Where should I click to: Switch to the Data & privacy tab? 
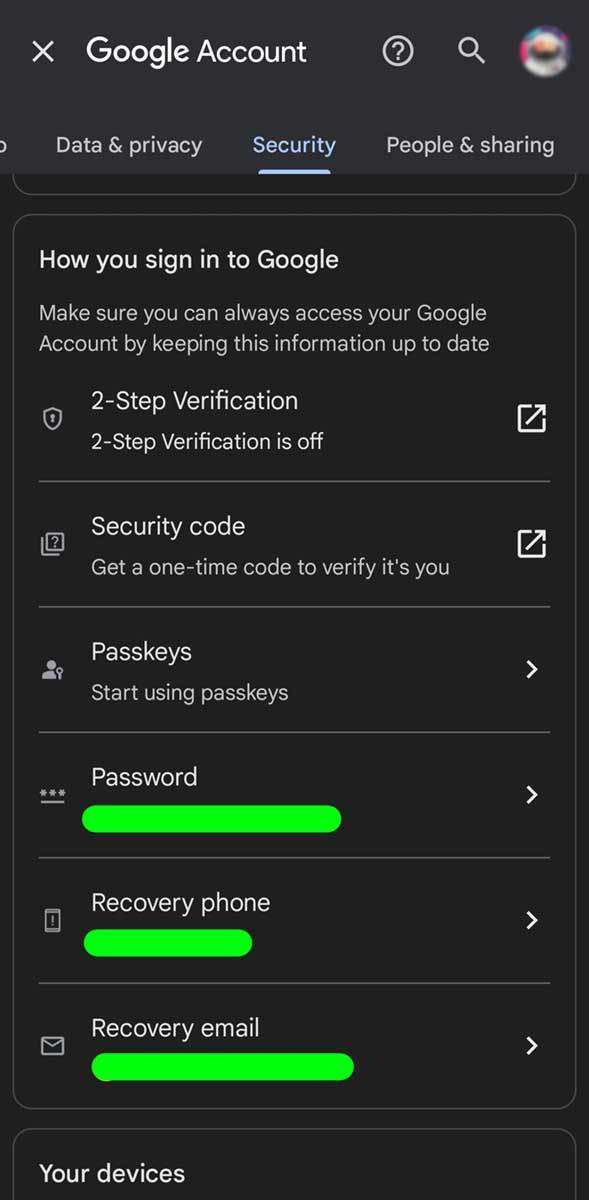point(129,145)
